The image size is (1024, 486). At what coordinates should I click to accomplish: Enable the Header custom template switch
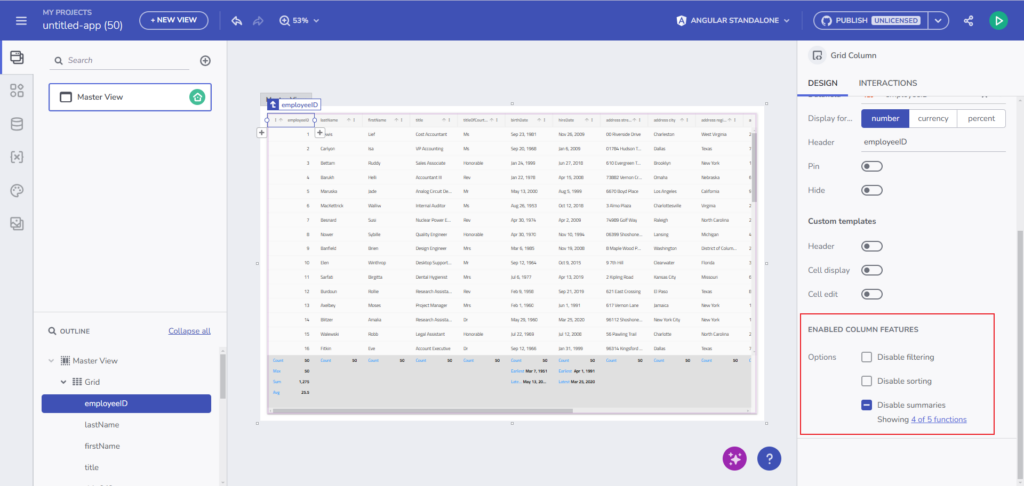pyautogui.click(x=871, y=246)
